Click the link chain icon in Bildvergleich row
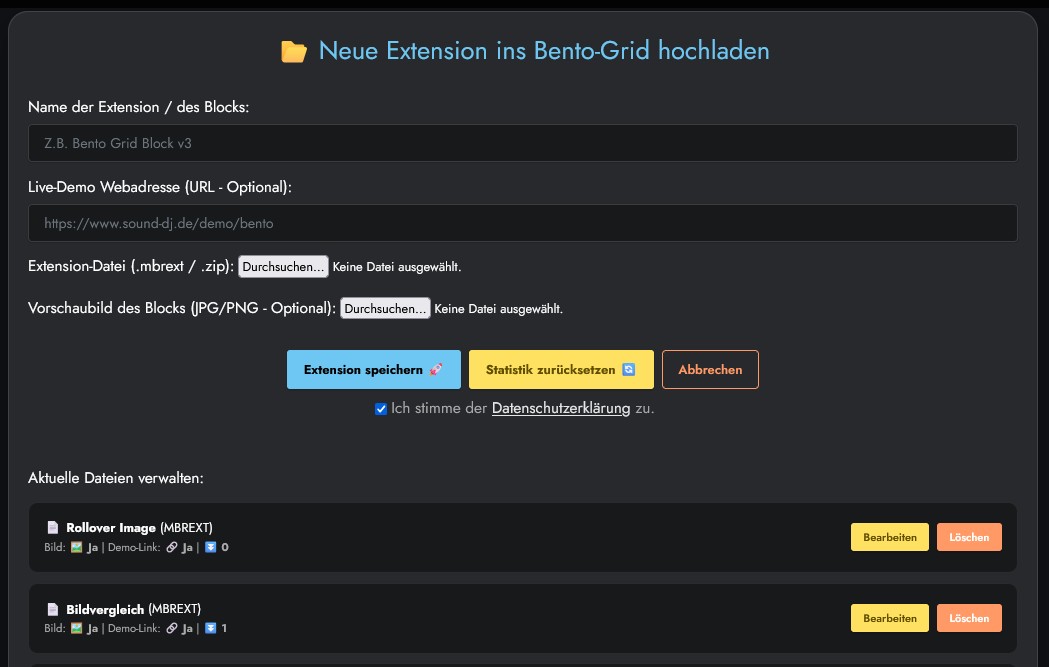The height and width of the screenshot is (667, 1049). (172, 628)
